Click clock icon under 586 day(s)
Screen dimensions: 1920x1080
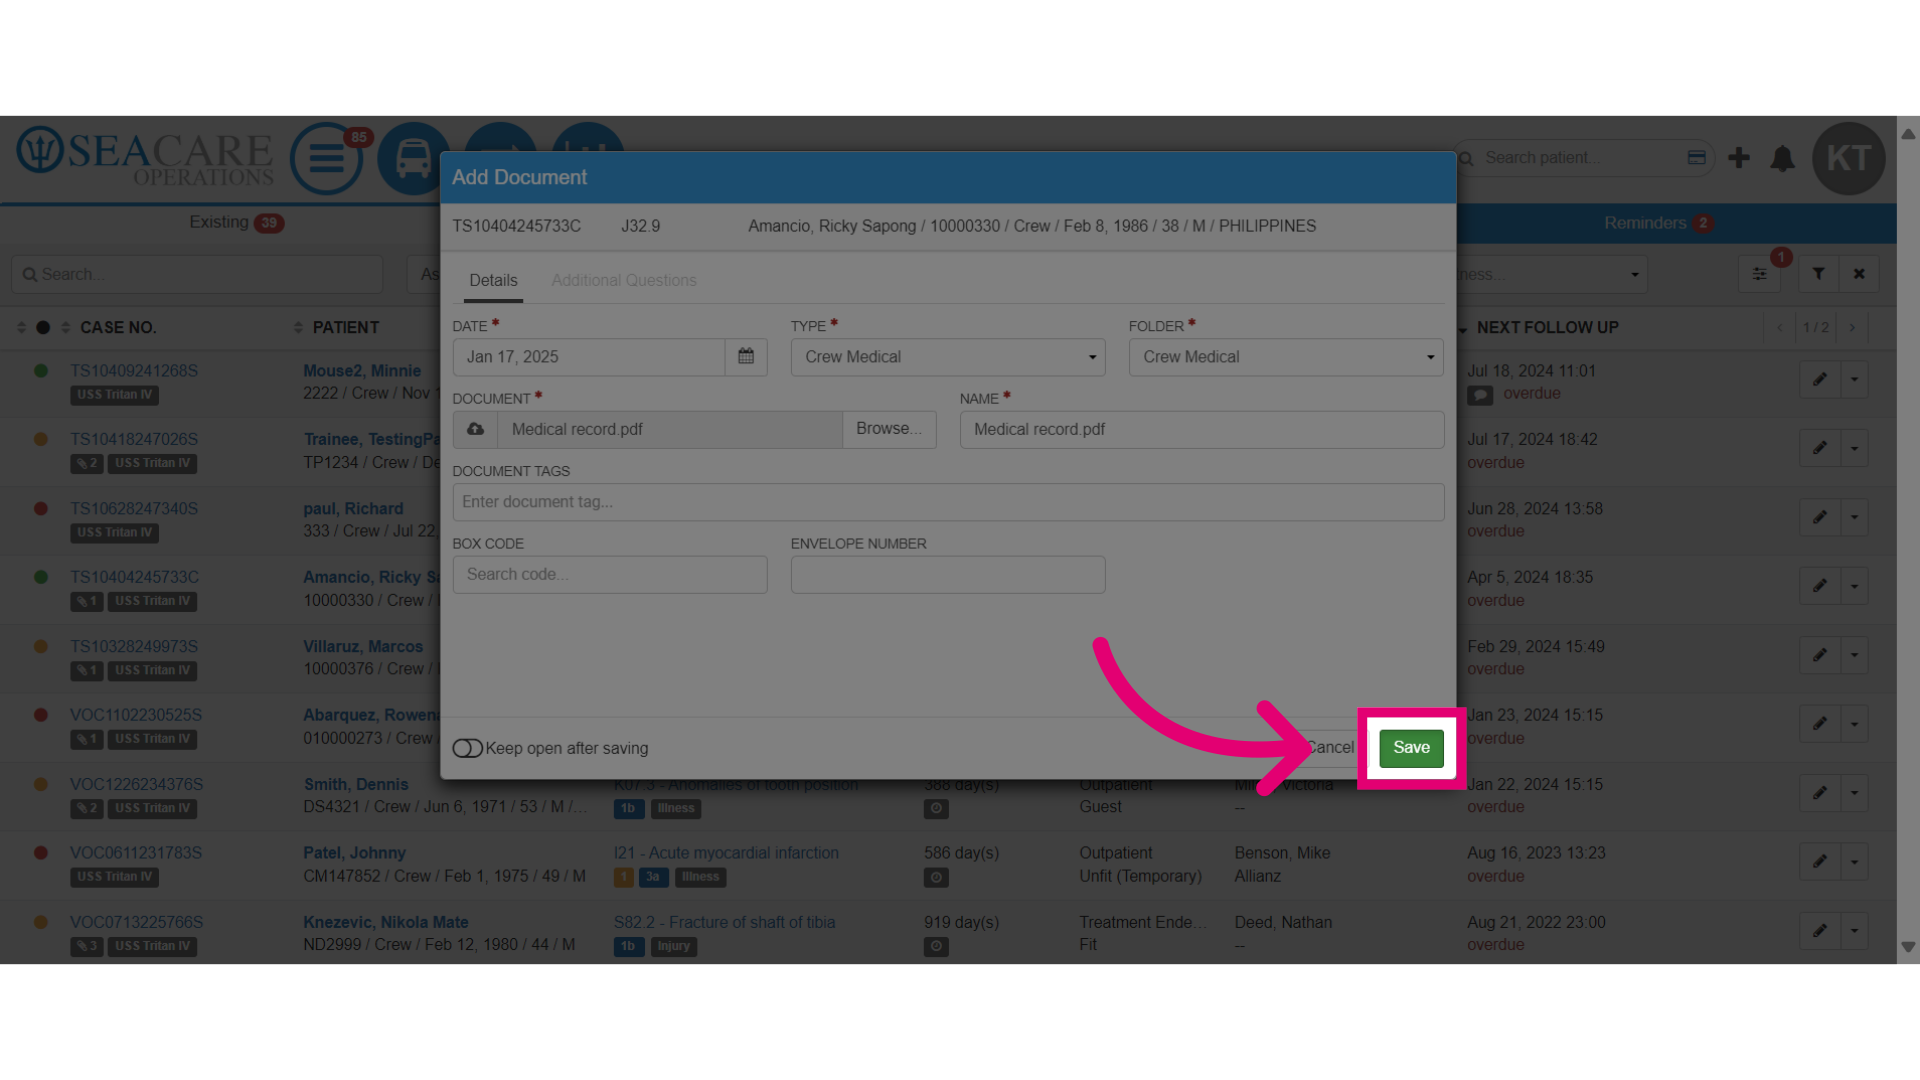(936, 877)
